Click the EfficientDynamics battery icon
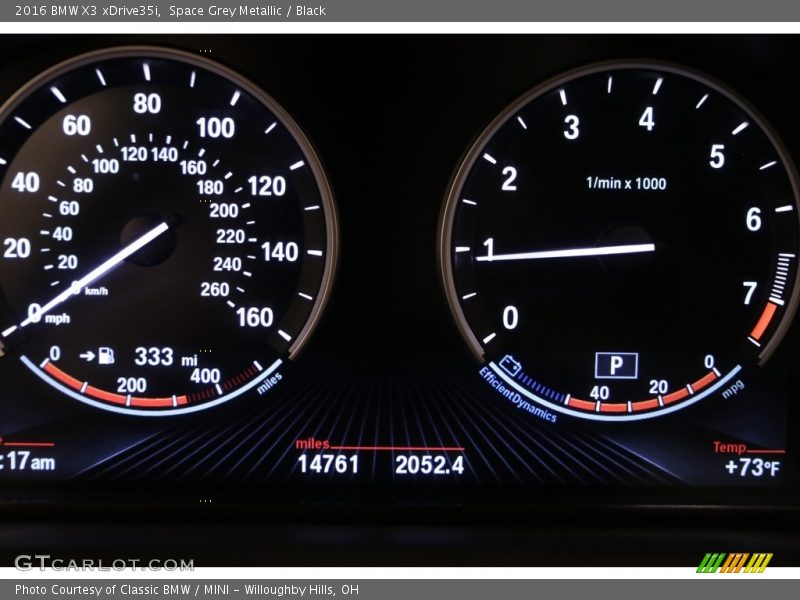This screenshot has height=600, width=800. click(510, 365)
